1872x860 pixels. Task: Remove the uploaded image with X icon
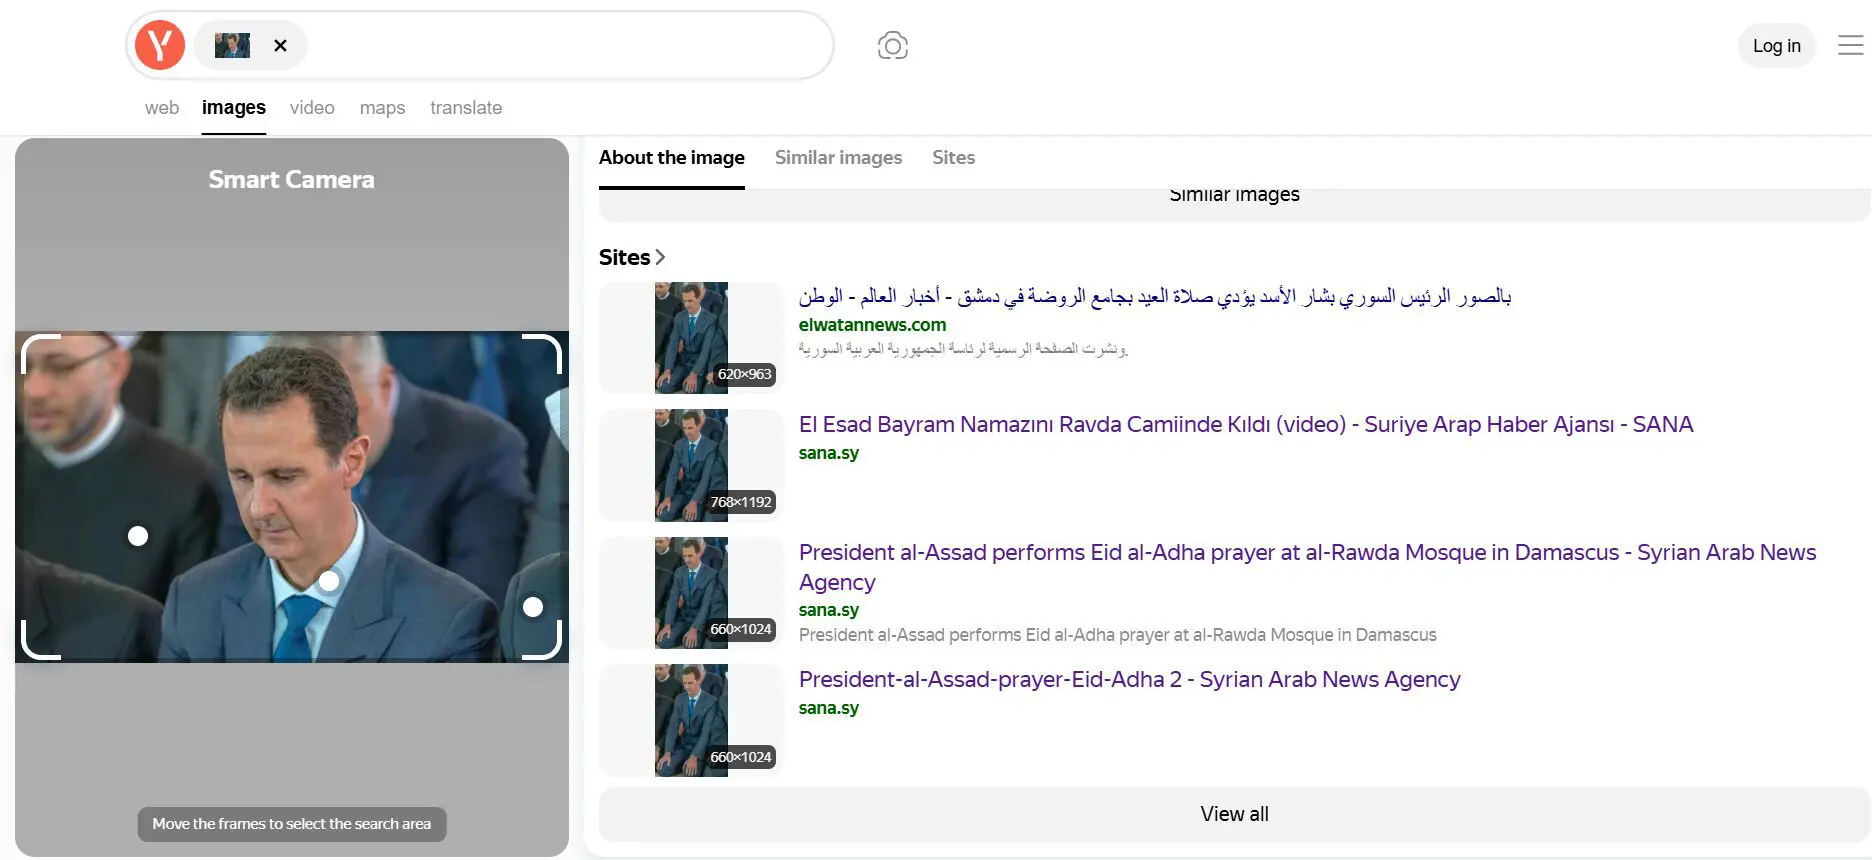point(280,46)
